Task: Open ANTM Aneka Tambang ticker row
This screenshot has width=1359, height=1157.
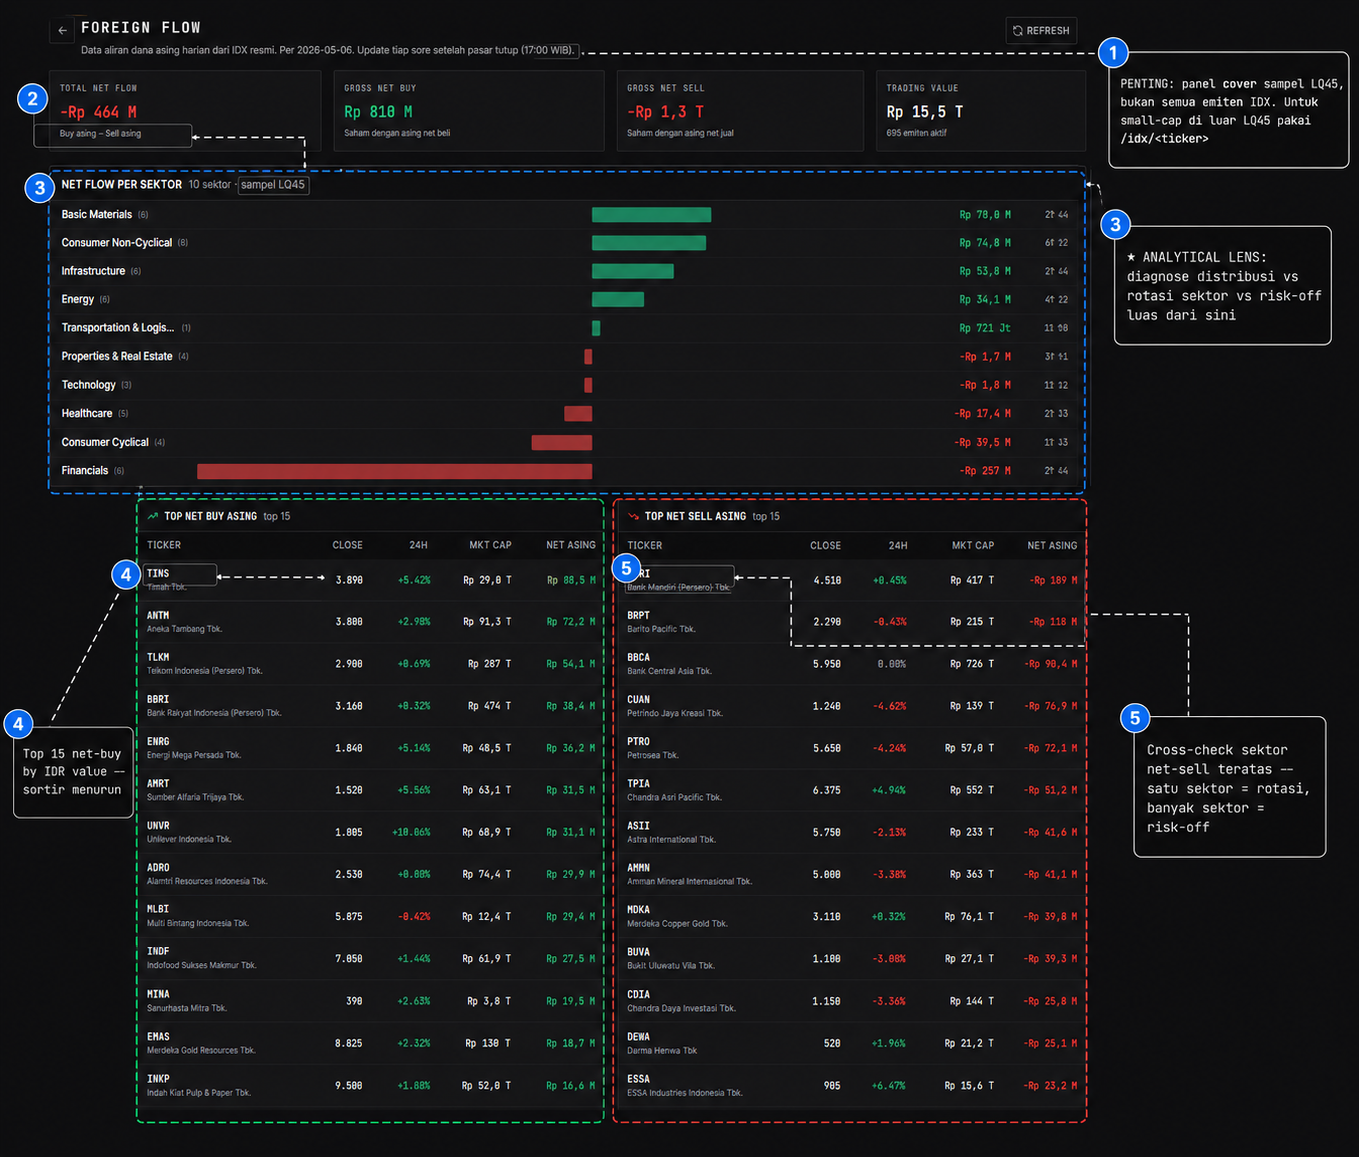Action: 371,622
